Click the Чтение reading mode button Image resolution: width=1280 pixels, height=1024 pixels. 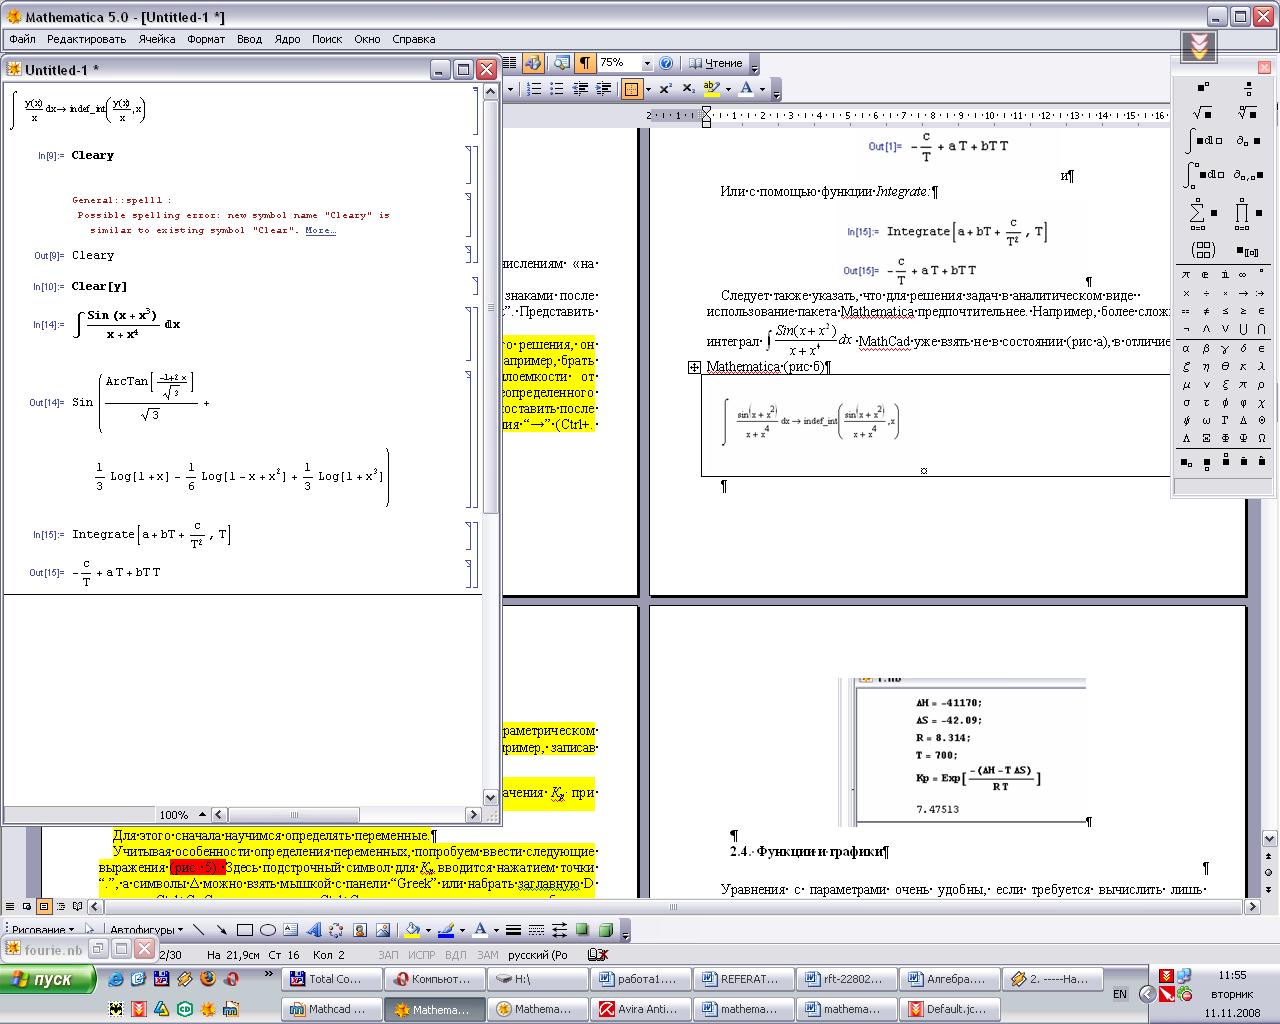[x=716, y=63]
